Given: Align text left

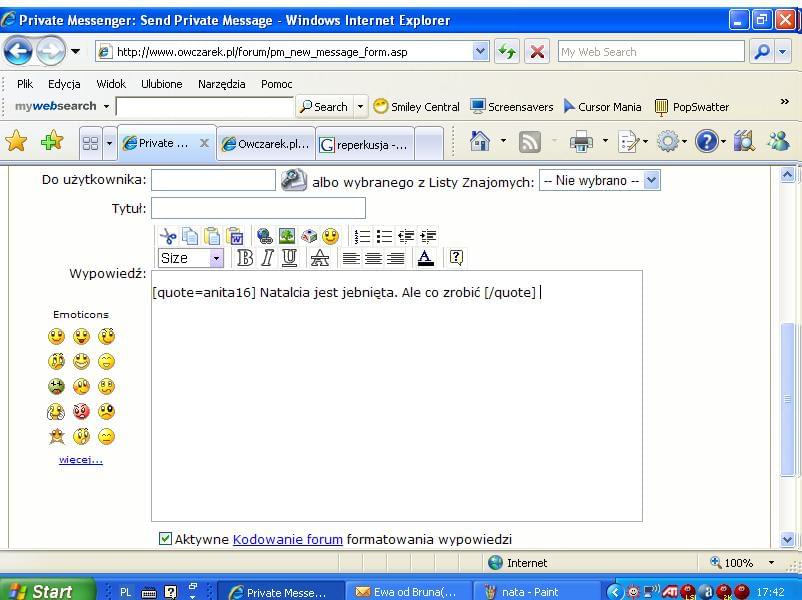Looking at the screenshot, I should coord(351,258).
